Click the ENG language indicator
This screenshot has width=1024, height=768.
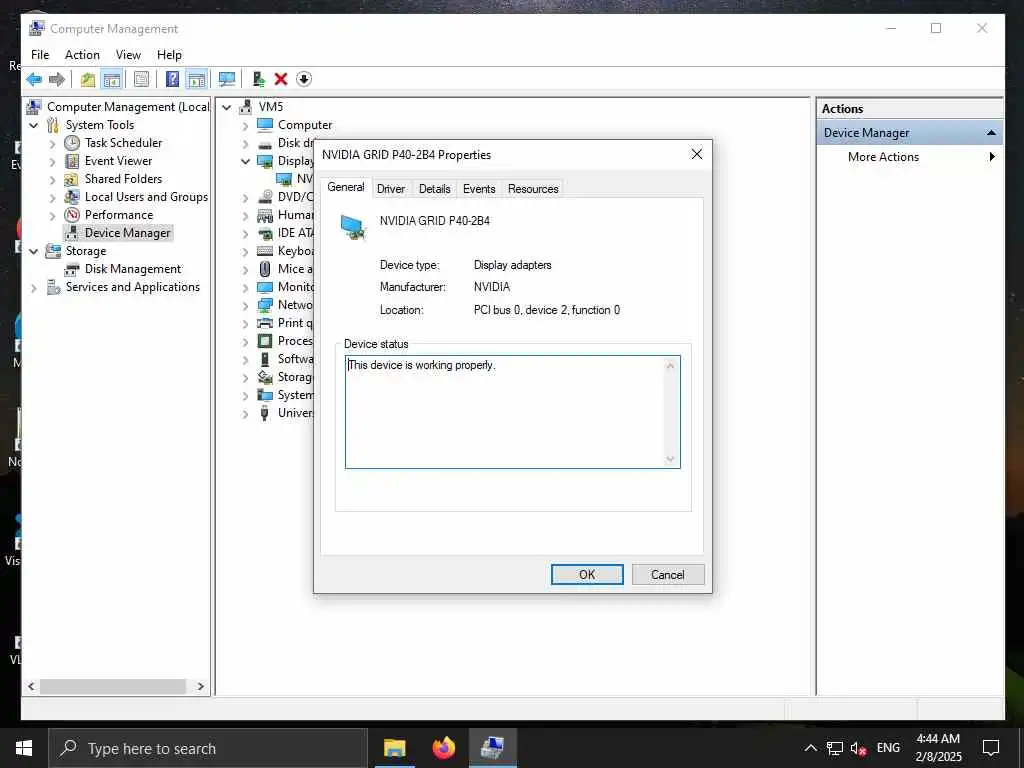[888, 748]
